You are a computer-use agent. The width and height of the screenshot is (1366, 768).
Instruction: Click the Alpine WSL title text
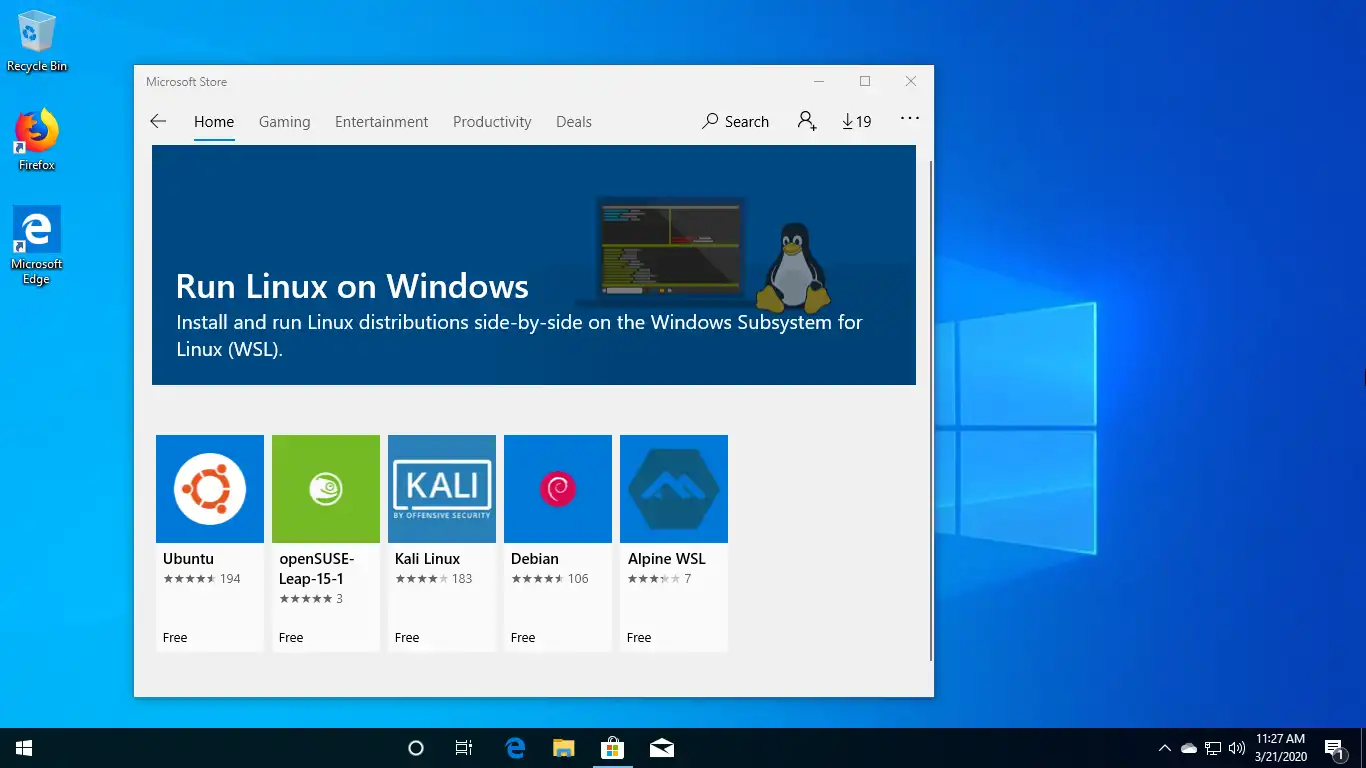[667, 559]
